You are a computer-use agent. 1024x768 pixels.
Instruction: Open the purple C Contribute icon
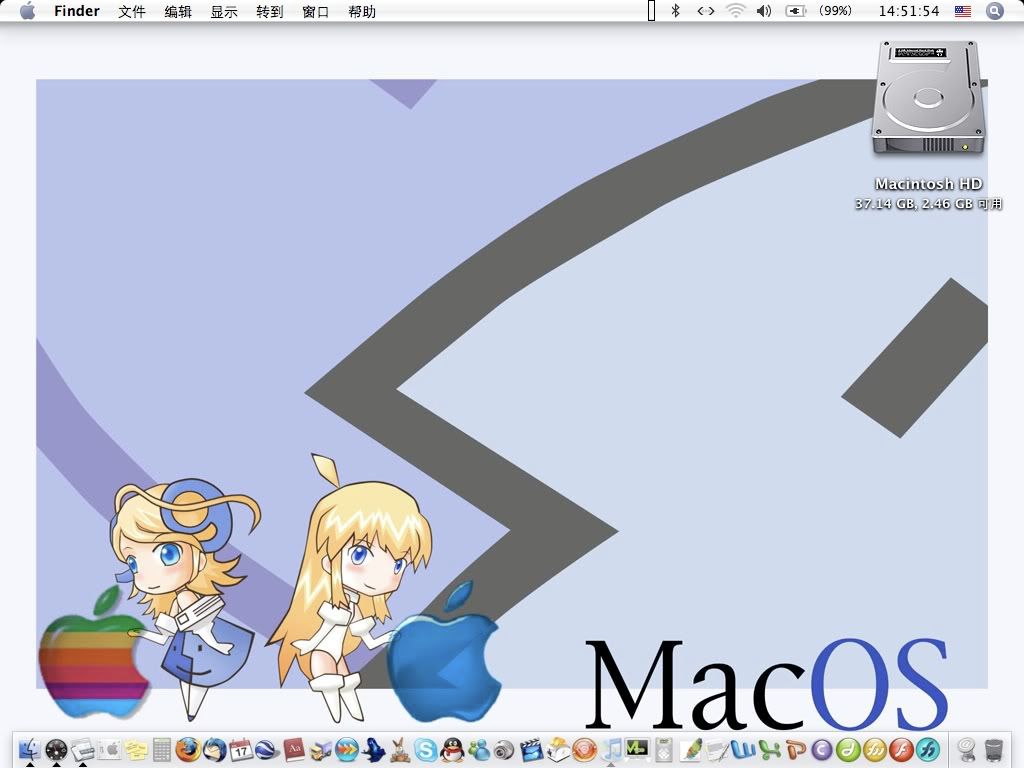pyautogui.click(x=823, y=748)
